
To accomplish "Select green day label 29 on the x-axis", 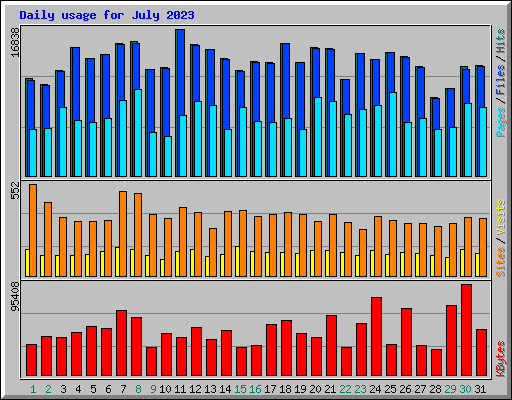I will click(x=450, y=389).
